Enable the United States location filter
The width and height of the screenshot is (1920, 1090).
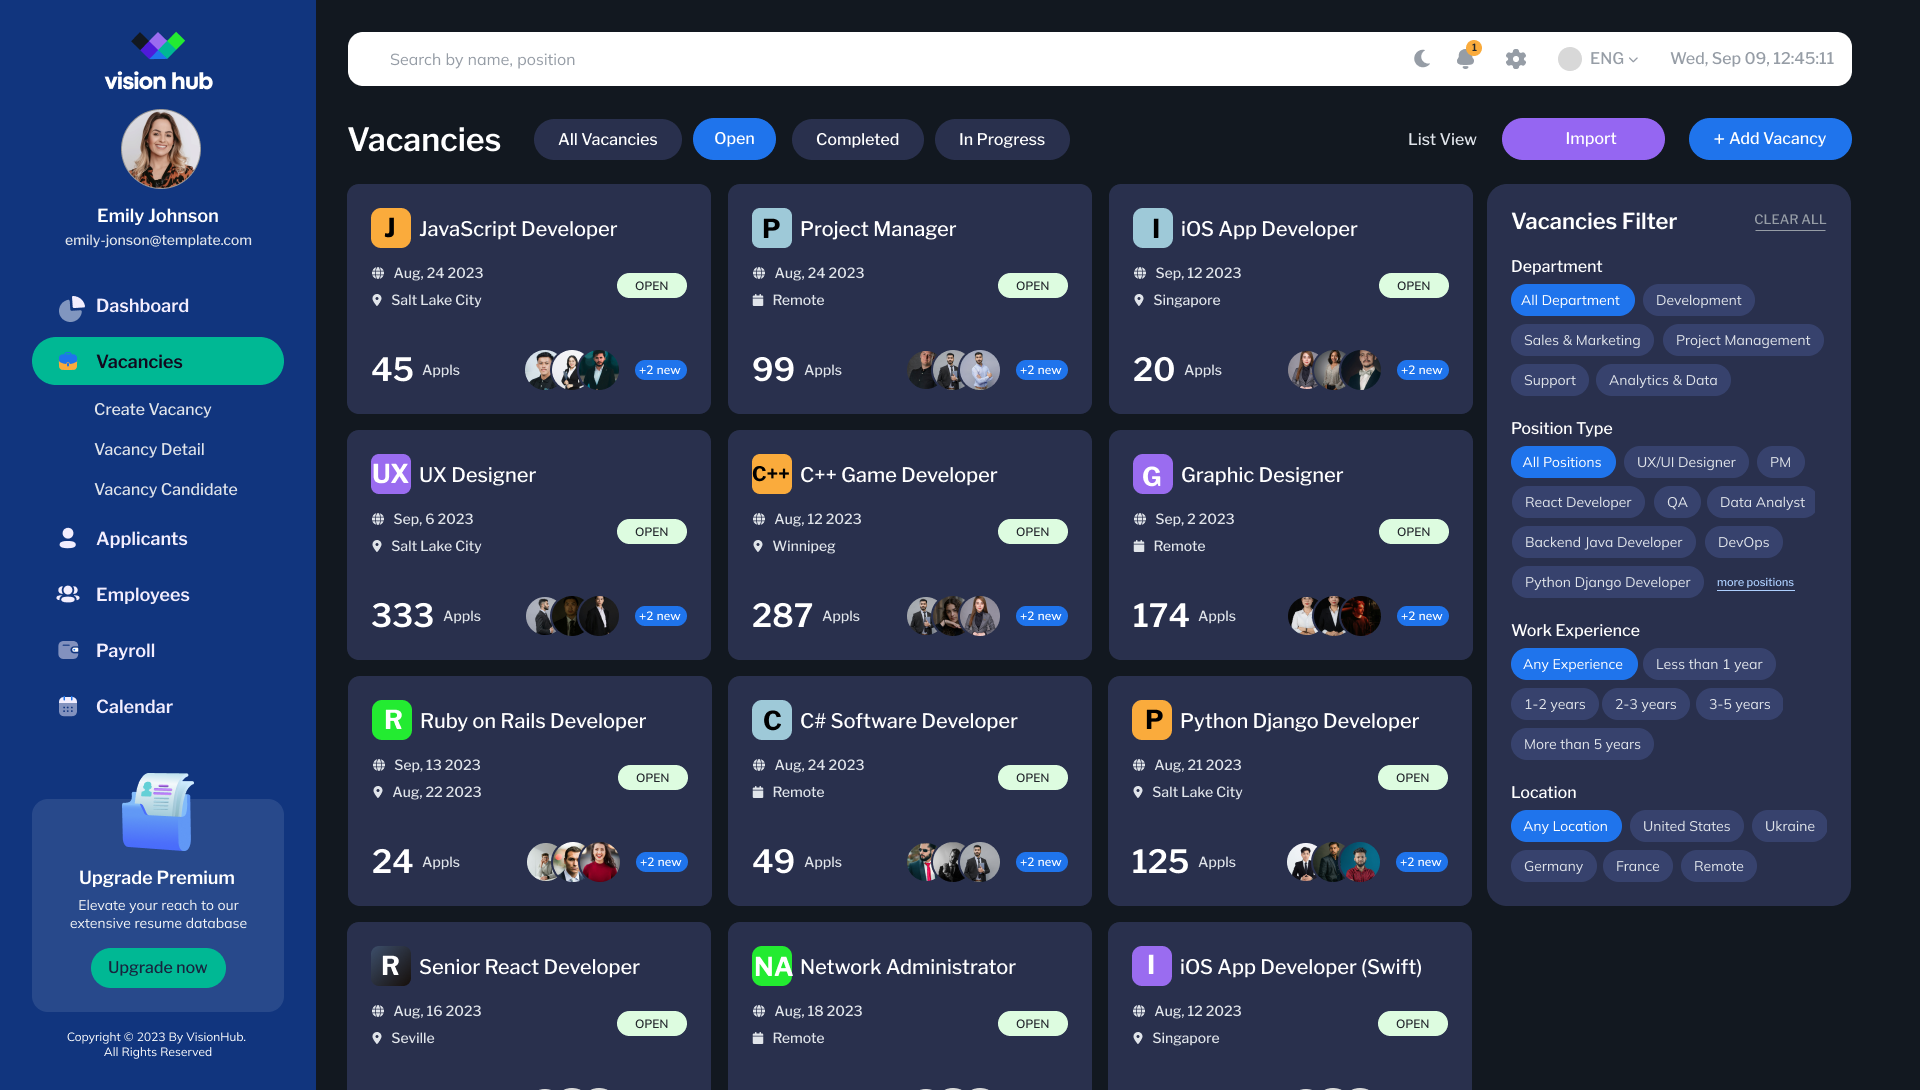point(1686,826)
